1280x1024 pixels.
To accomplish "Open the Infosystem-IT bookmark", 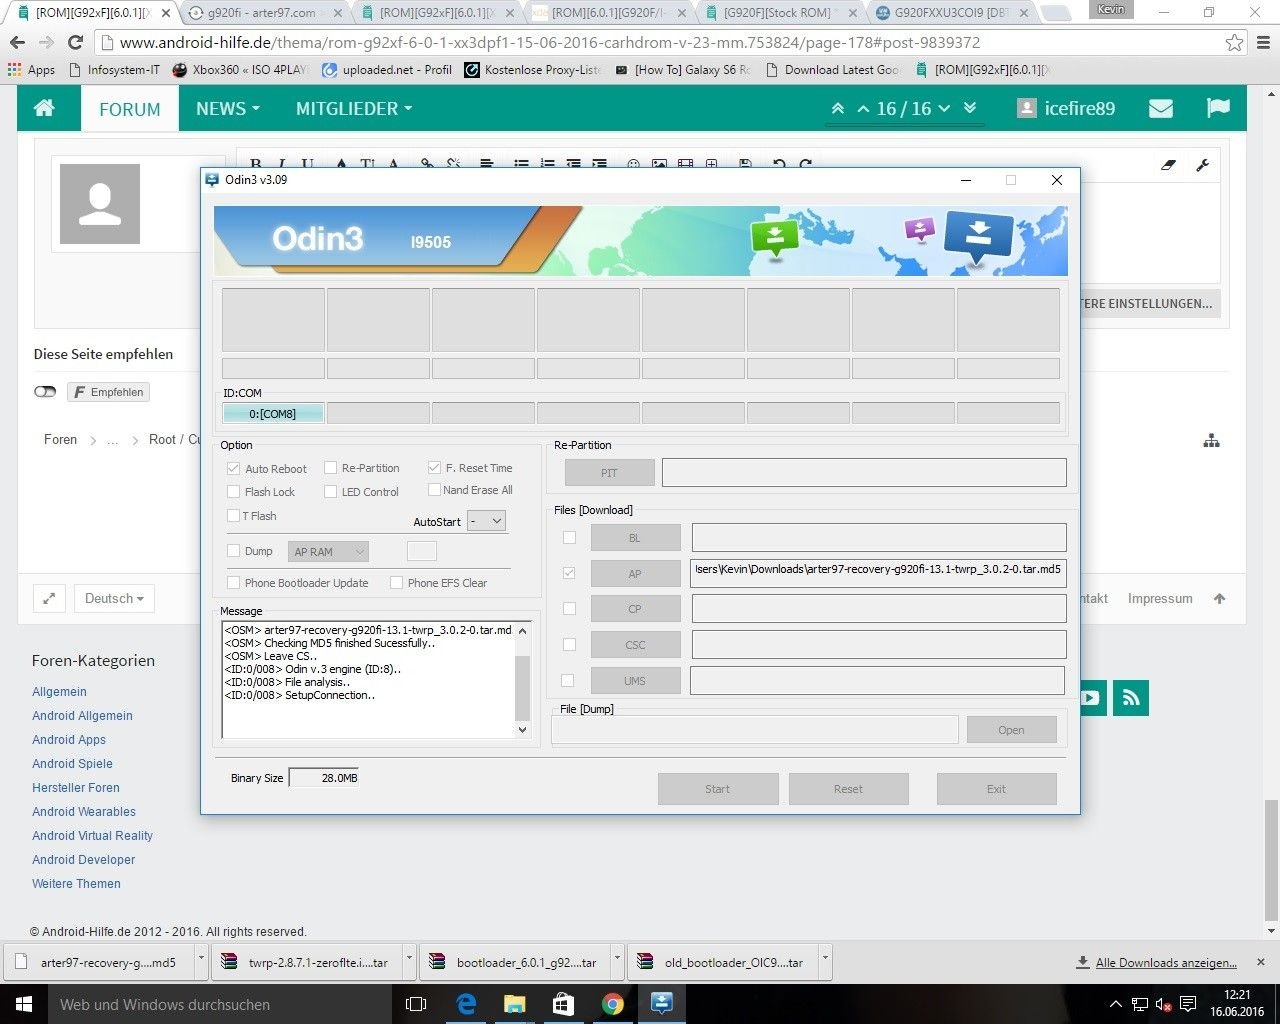I will click(x=114, y=70).
